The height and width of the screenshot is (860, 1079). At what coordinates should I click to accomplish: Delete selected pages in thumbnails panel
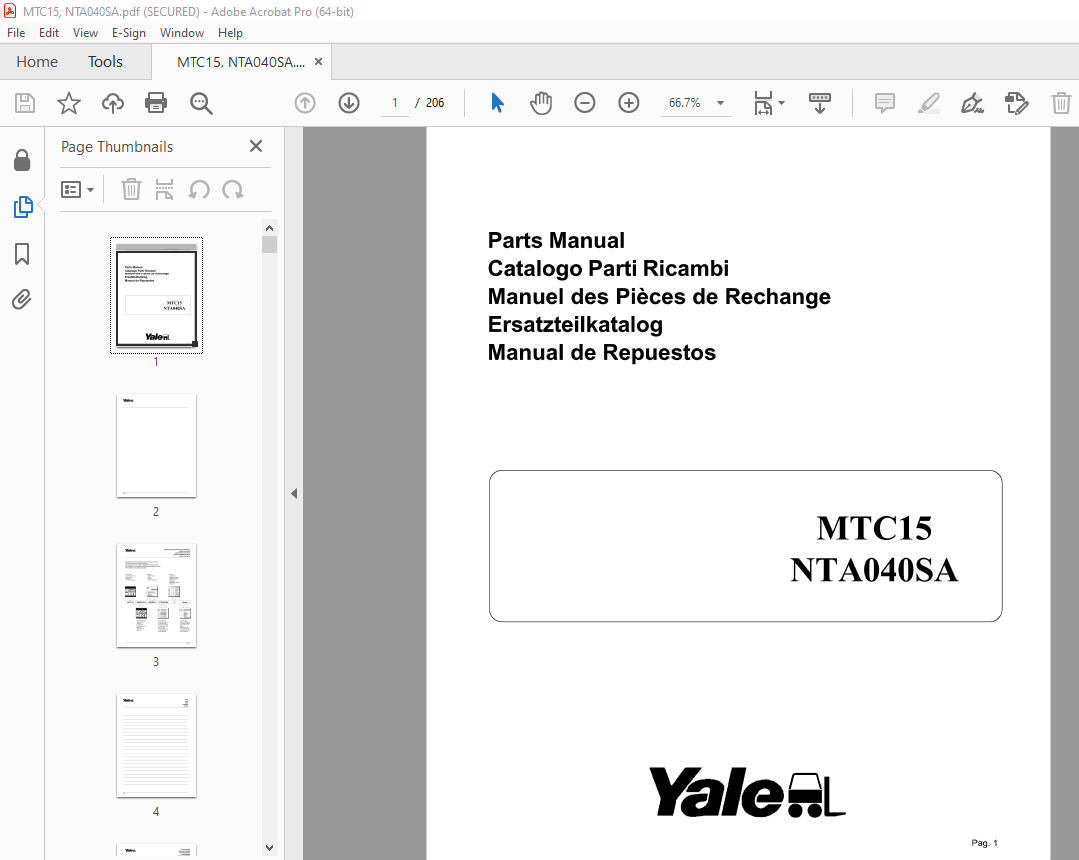(x=131, y=189)
